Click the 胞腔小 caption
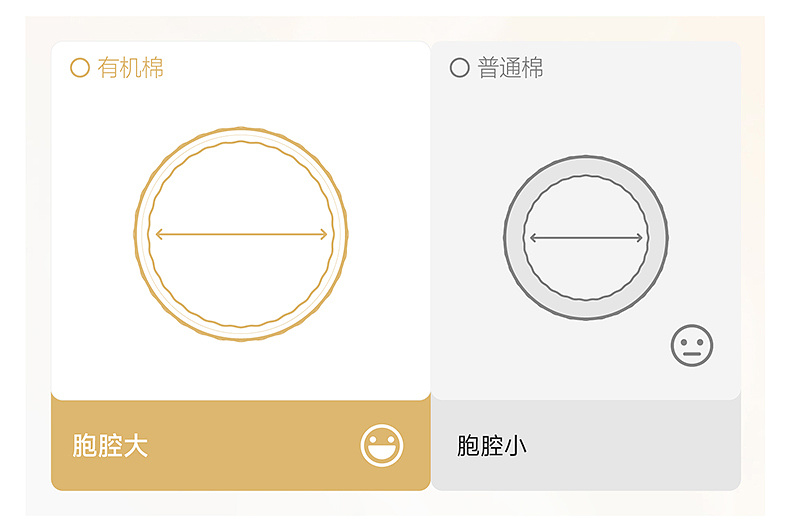 (492, 446)
